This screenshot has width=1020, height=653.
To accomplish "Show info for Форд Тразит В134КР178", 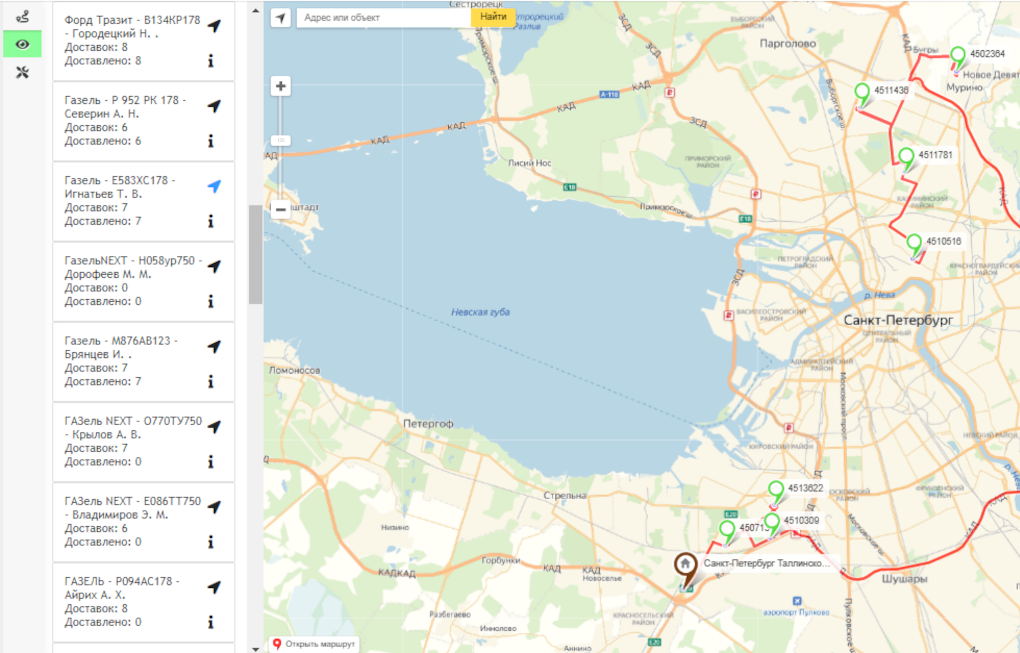I will pos(211,61).
